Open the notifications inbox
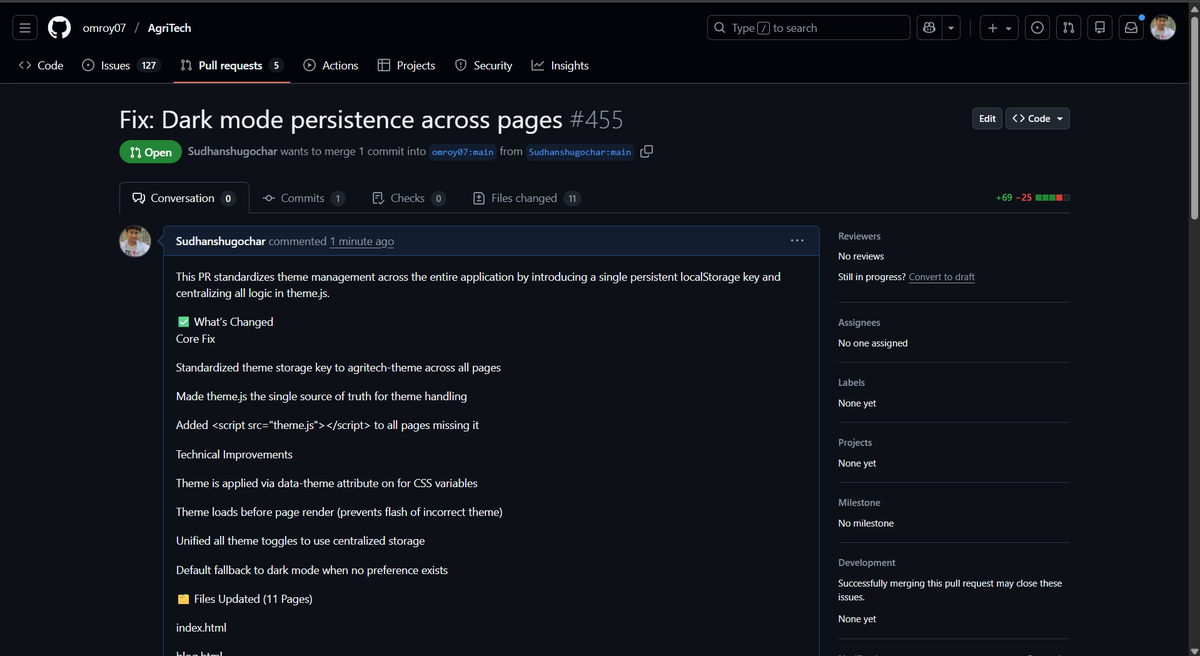Image resolution: width=1200 pixels, height=656 pixels. coord(1131,28)
